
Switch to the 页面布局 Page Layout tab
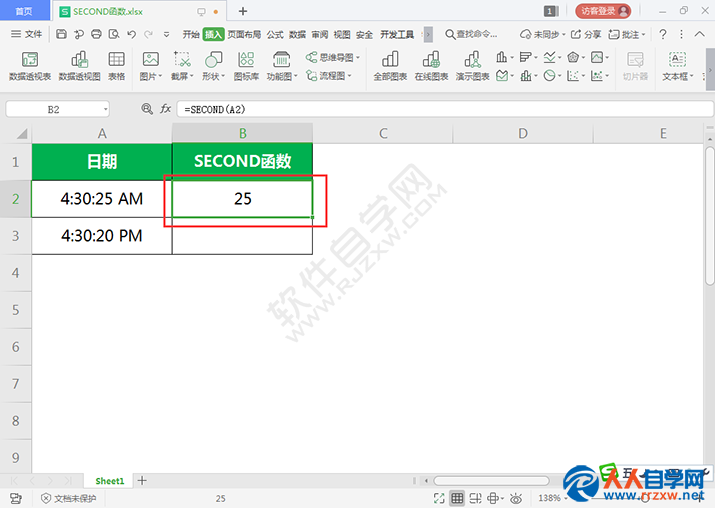[244, 34]
